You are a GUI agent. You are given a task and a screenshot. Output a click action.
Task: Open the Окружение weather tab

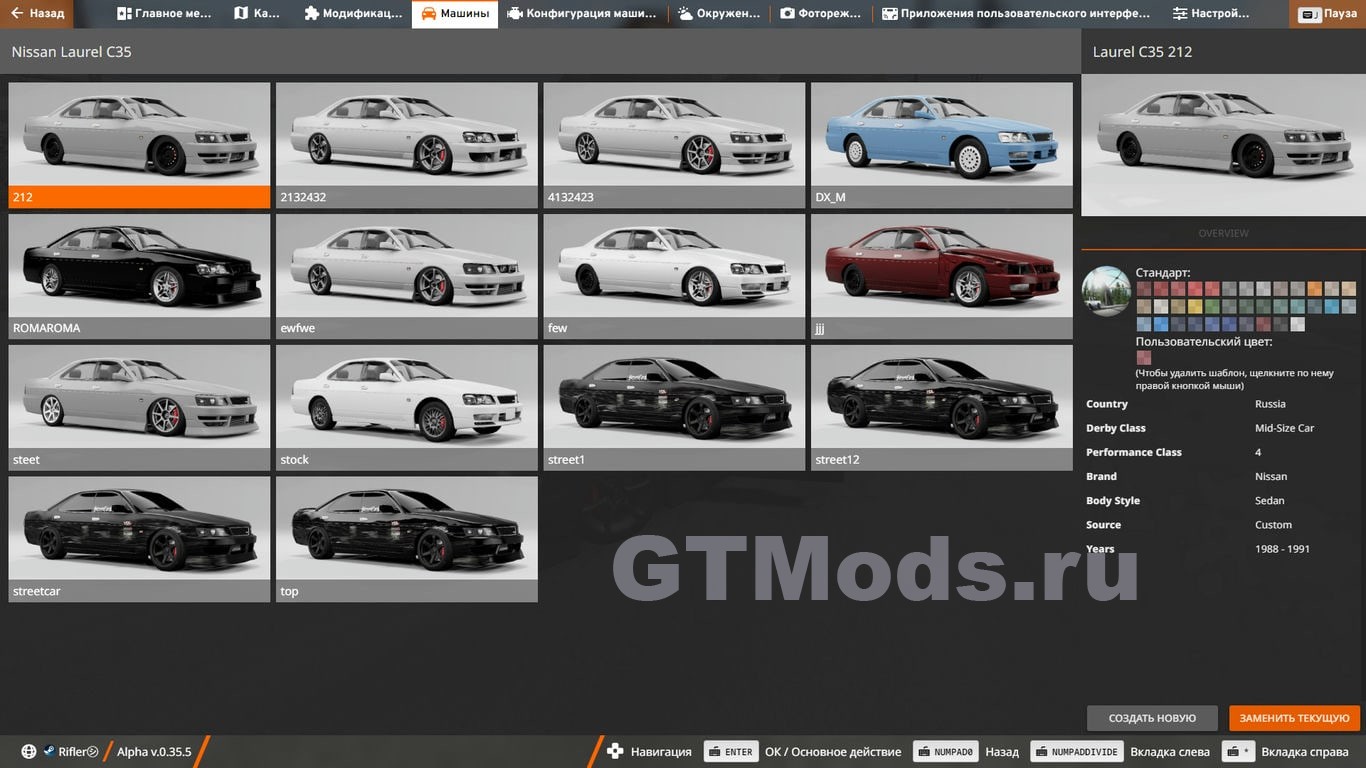(719, 14)
